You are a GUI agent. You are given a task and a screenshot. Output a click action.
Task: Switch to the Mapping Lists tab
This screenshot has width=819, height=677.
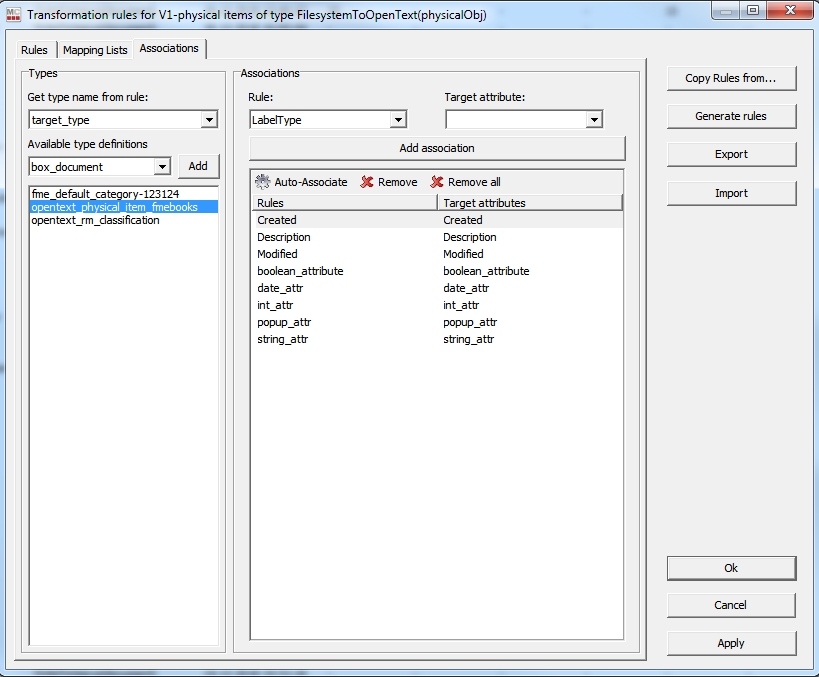click(95, 50)
